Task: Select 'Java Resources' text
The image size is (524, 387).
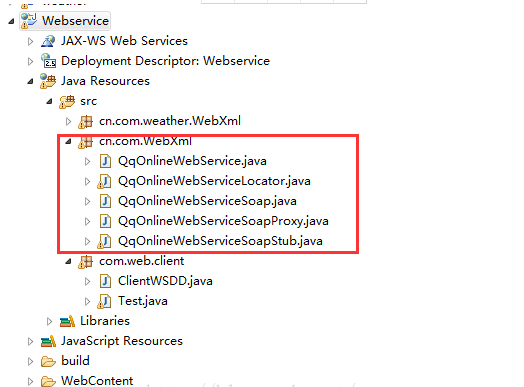Action: (105, 81)
